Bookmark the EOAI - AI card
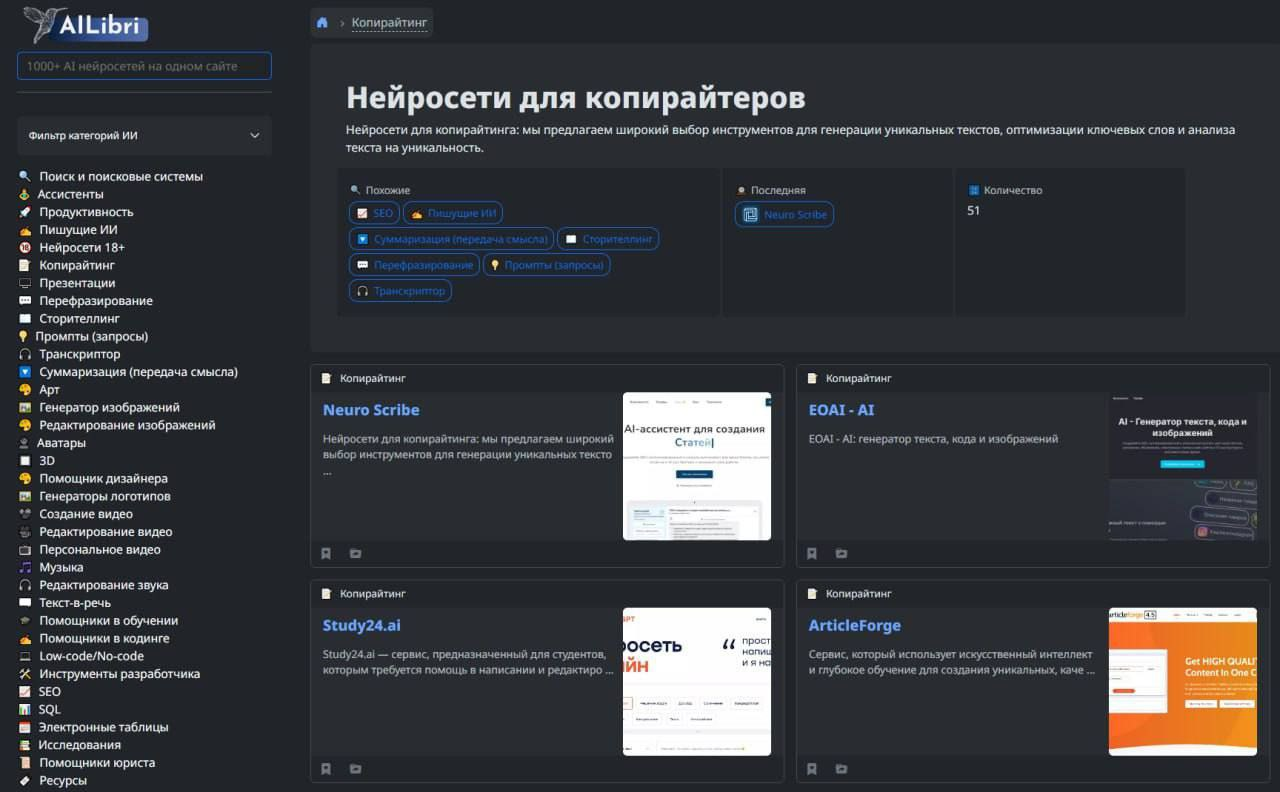Image resolution: width=1280 pixels, height=792 pixels. pos(812,553)
